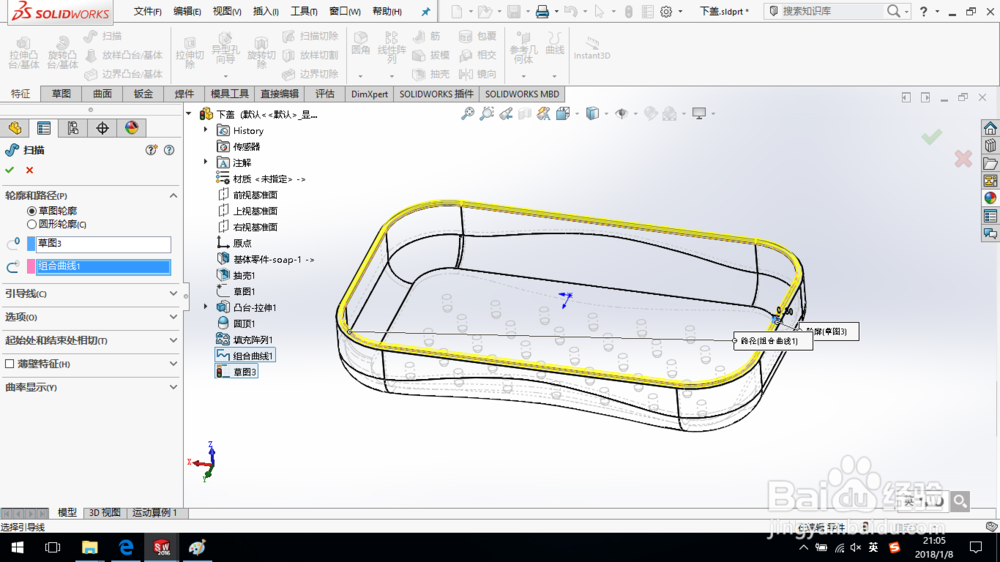Open SOLIDWORKS Resources home icon in task pane
This screenshot has height=562, width=1000.
990,128
